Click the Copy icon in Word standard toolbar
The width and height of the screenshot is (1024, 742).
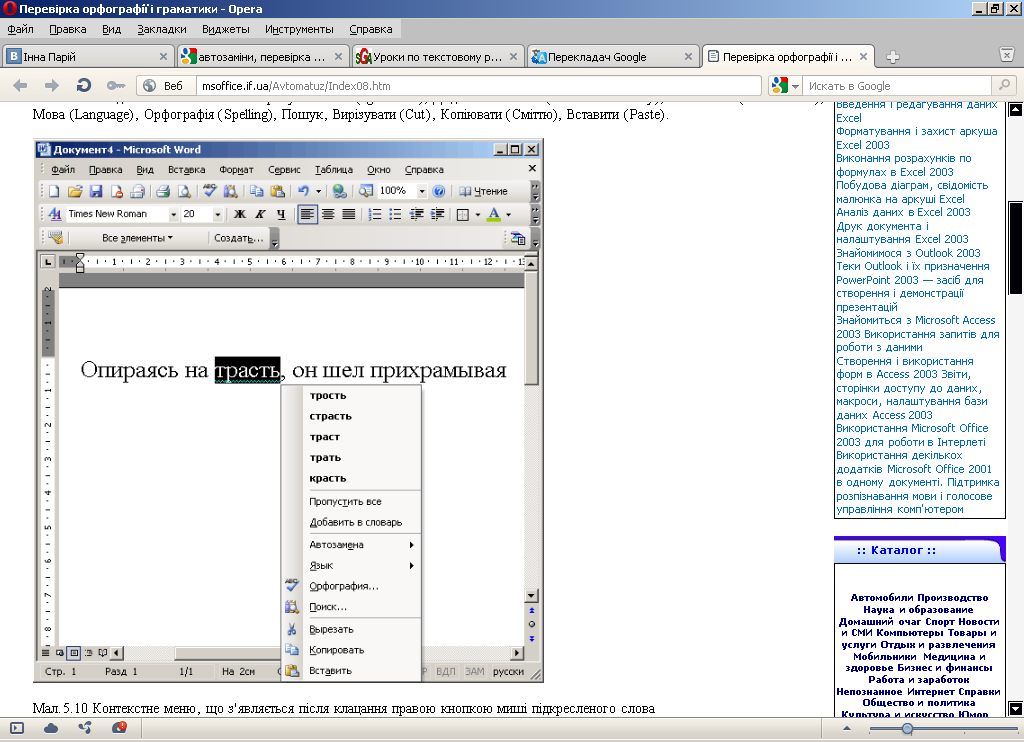click(x=257, y=191)
